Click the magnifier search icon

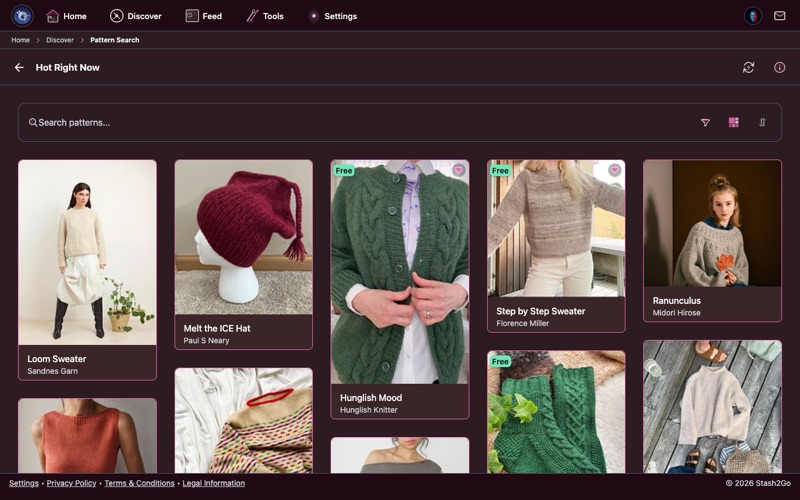click(x=33, y=122)
